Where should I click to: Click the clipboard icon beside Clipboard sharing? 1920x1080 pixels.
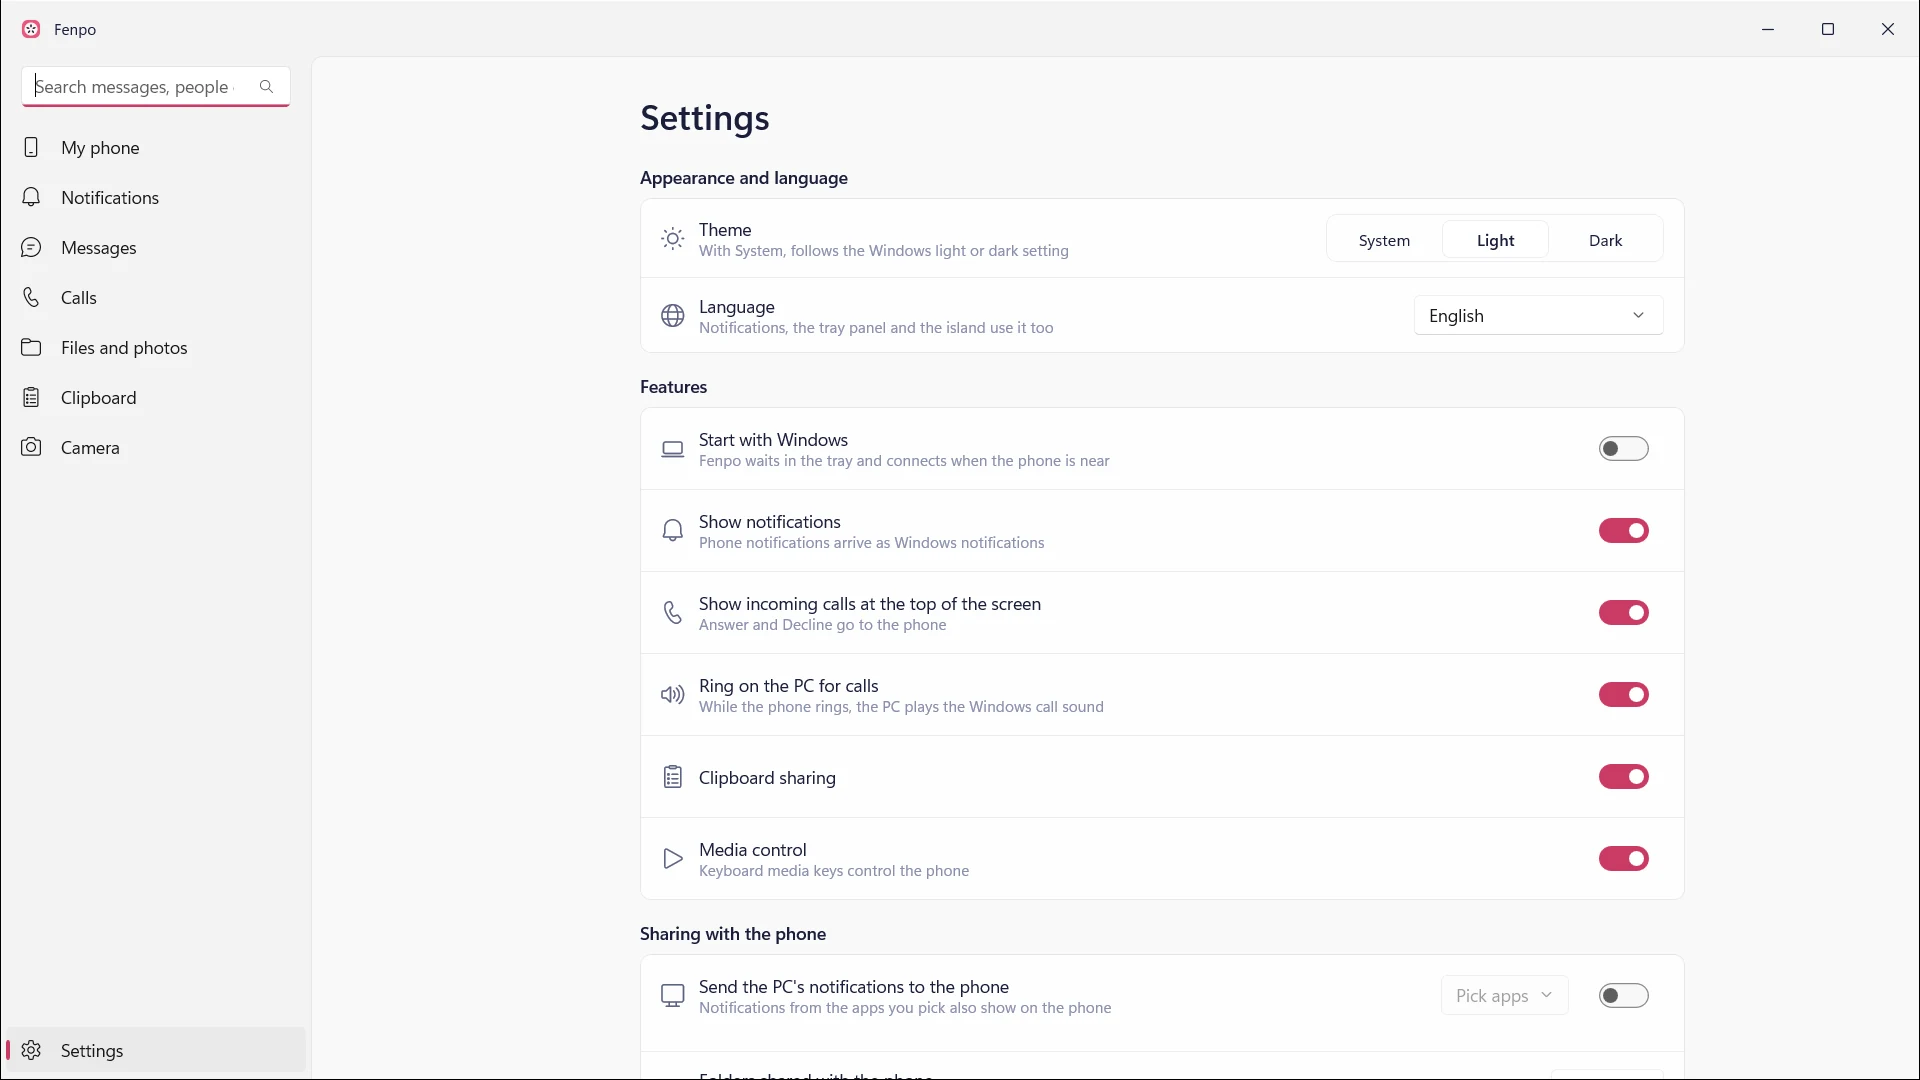(x=673, y=777)
